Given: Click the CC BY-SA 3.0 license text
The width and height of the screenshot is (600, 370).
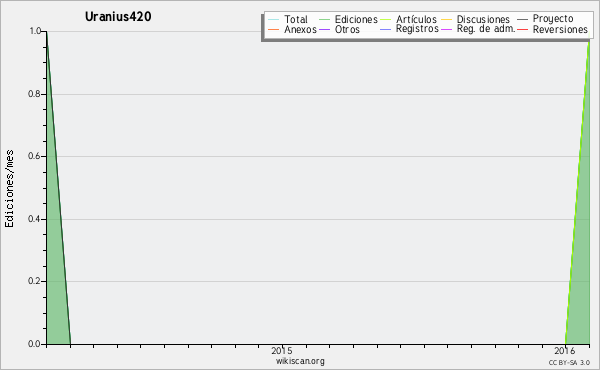Looking at the screenshot, I should click(569, 363).
